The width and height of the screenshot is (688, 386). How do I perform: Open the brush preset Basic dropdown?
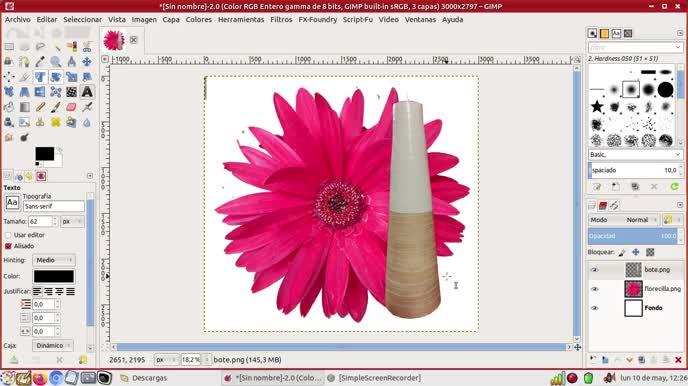635,154
